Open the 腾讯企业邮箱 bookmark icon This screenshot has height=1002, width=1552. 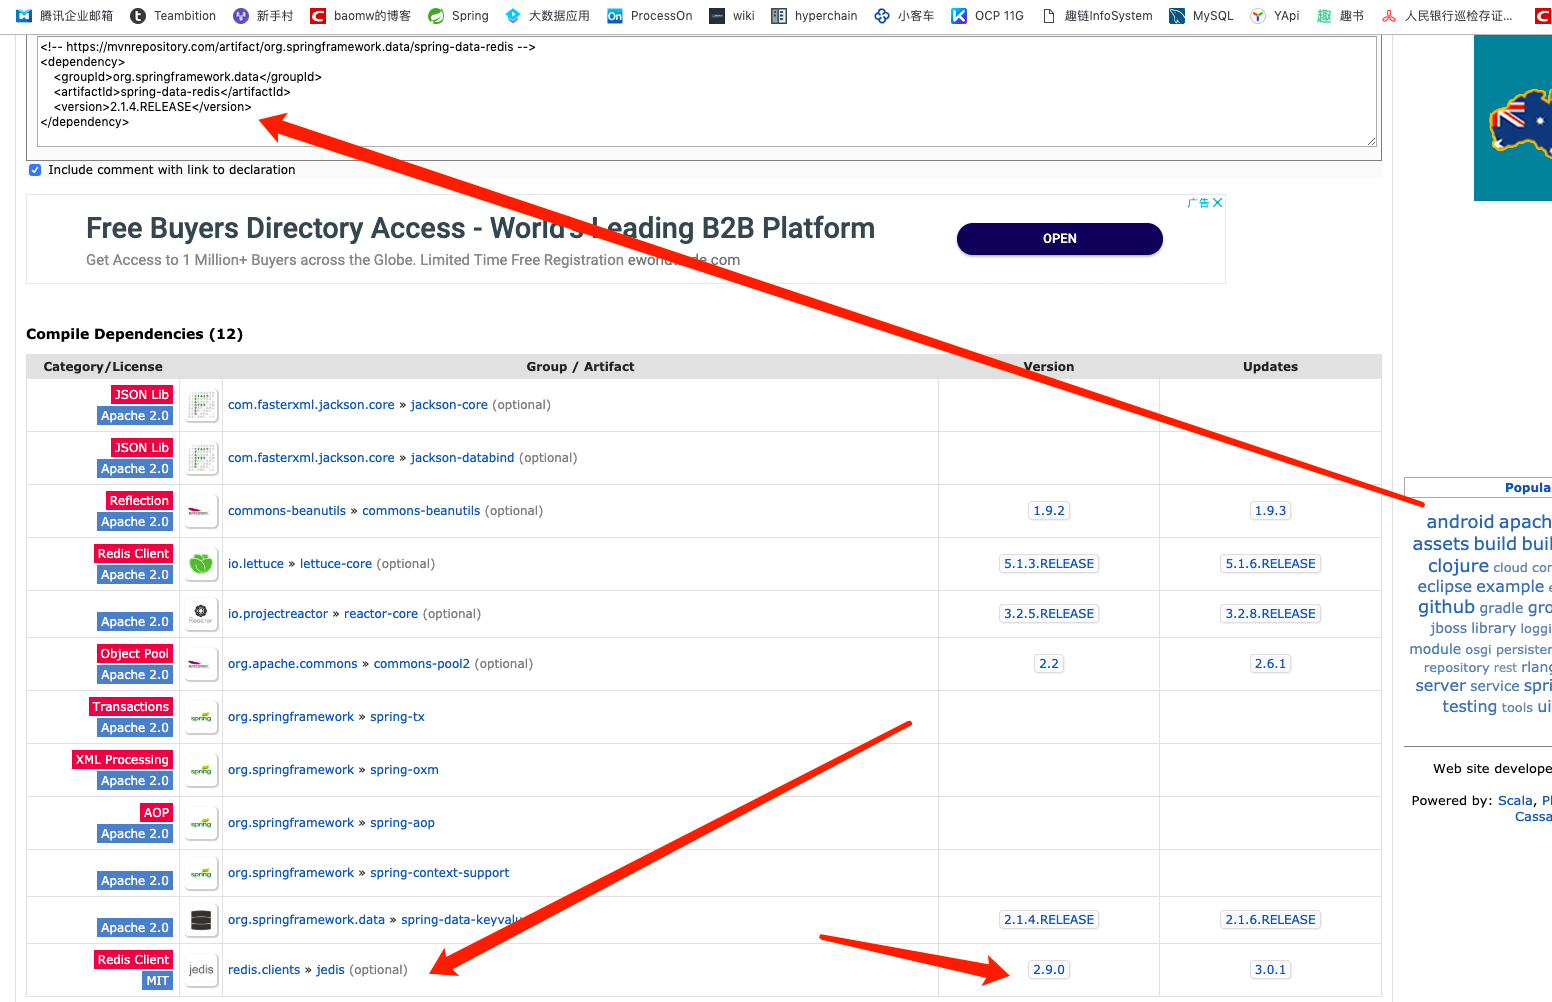pyautogui.click(x=24, y=16)
